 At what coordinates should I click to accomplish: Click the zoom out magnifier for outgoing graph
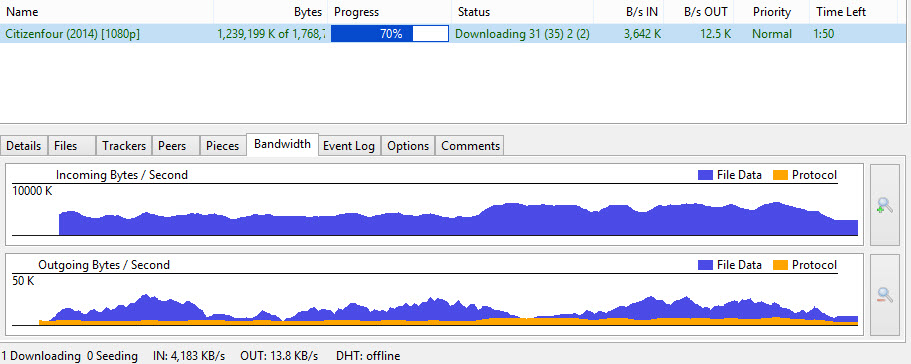coord(884,295)
